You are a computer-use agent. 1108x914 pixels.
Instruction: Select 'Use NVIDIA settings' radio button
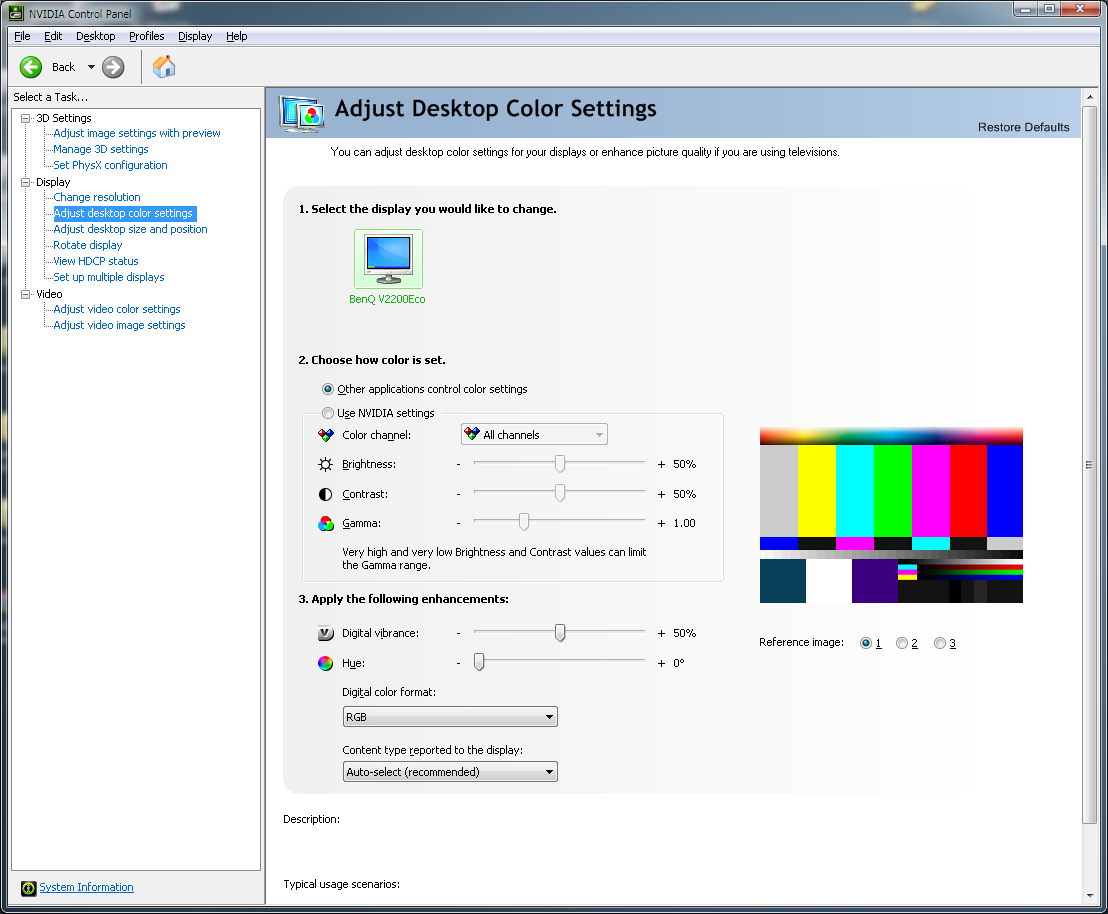[x=328, y=413]
